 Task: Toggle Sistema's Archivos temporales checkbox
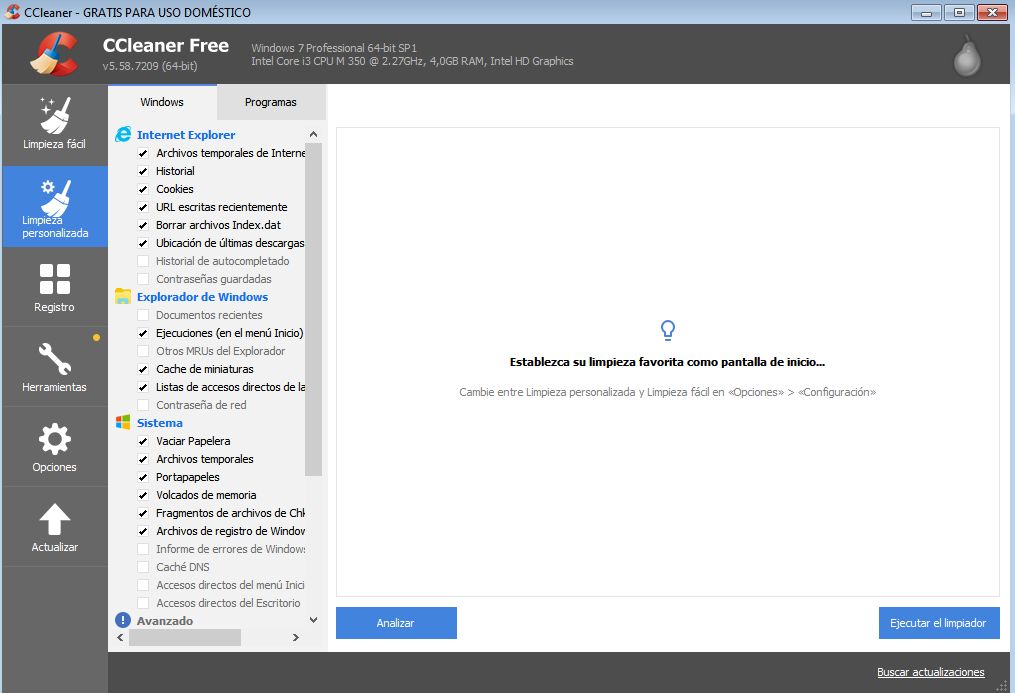point(143,459)
